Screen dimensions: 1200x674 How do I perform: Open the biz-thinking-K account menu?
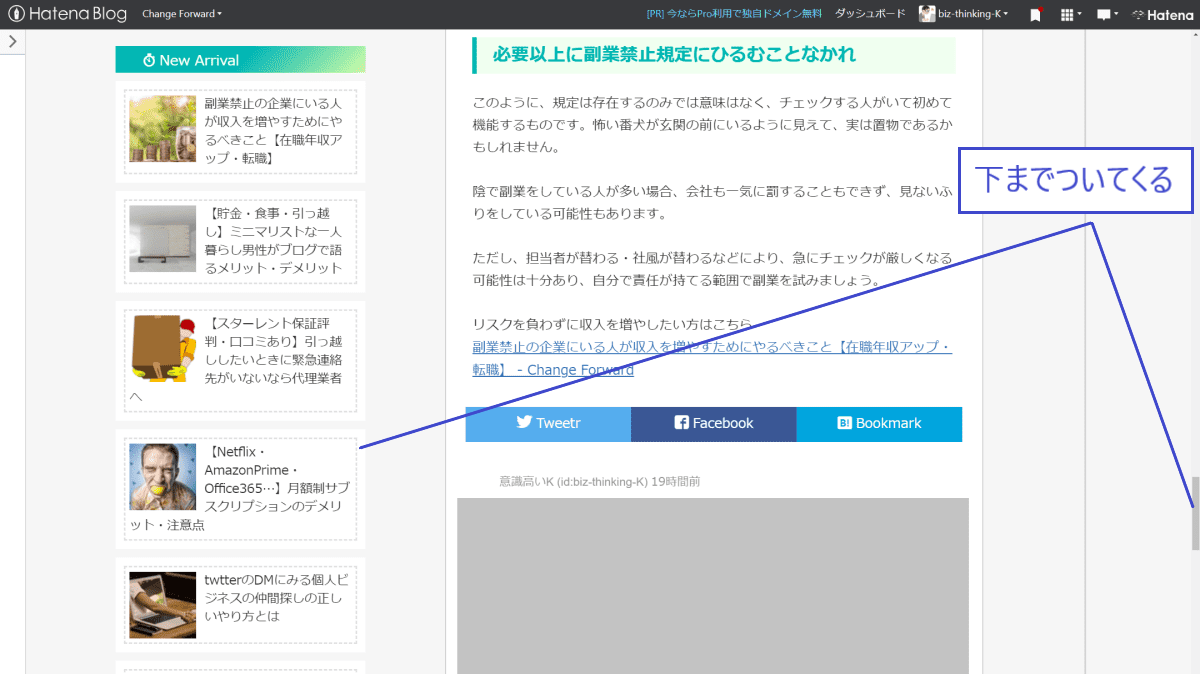964,14
